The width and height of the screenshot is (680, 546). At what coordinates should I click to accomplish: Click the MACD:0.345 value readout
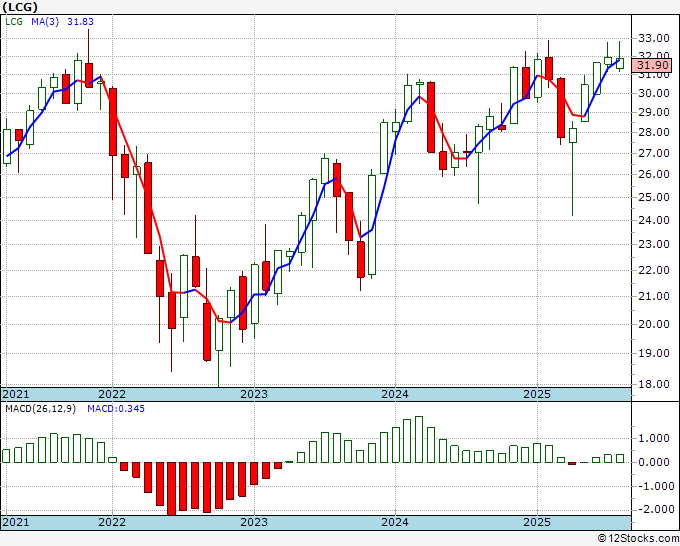click(x=116, y=409)
